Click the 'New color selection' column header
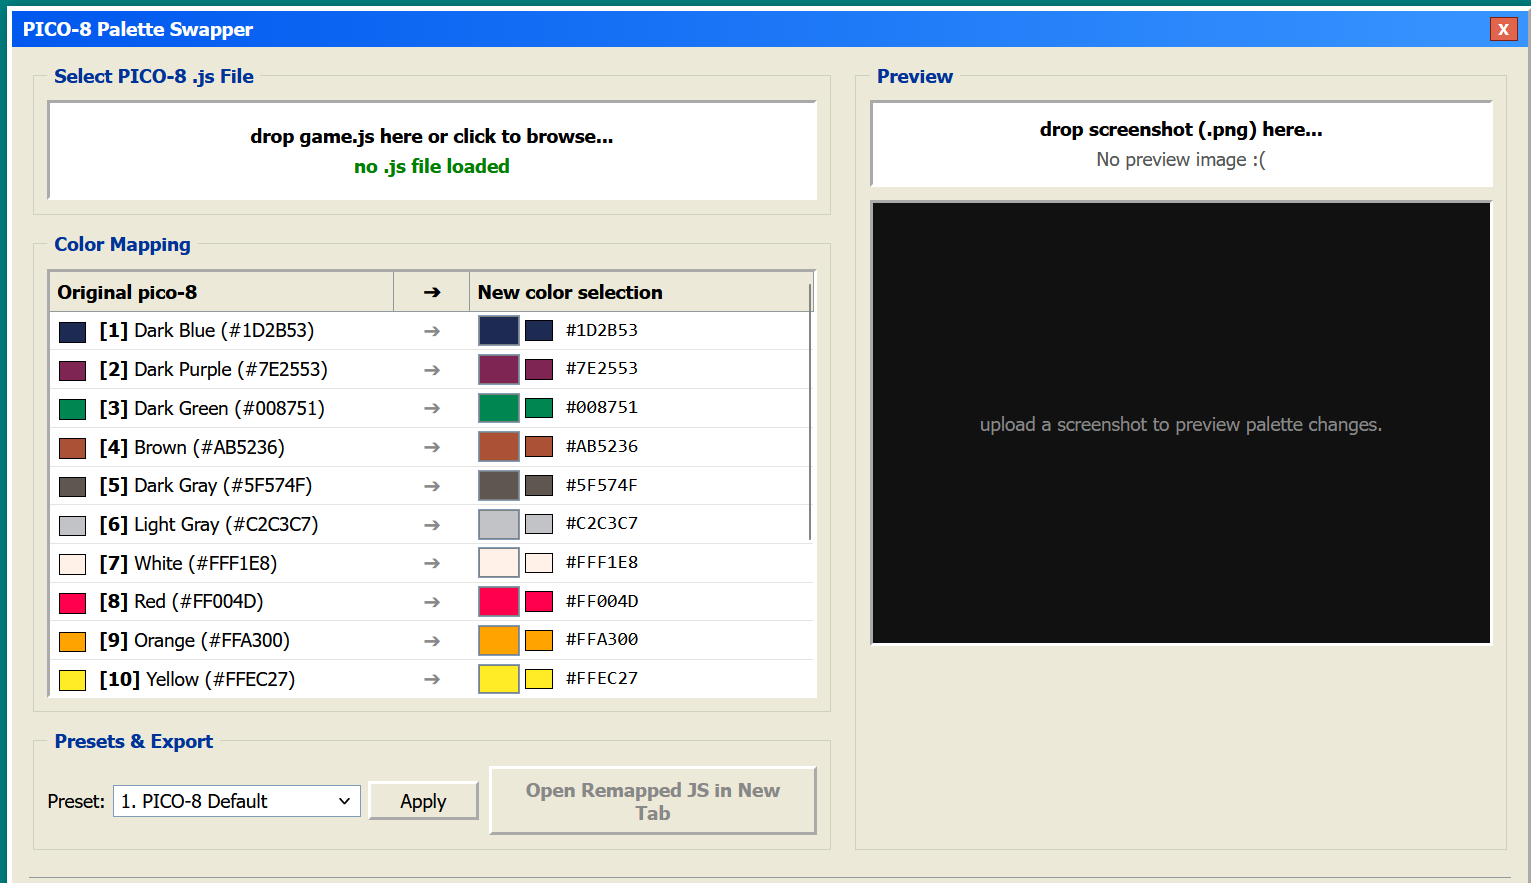1531x883 pixels. pyautogui.click(x=639, y=292)
